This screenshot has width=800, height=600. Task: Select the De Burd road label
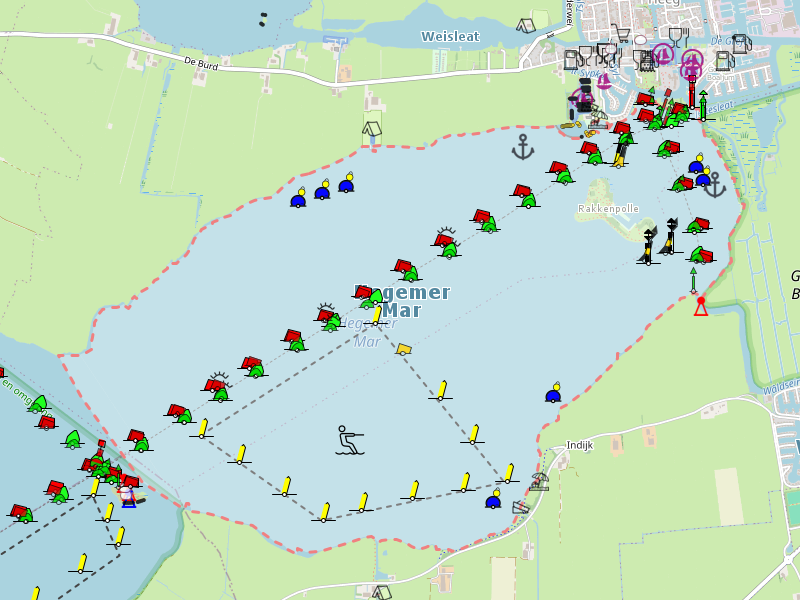[201, 62]
